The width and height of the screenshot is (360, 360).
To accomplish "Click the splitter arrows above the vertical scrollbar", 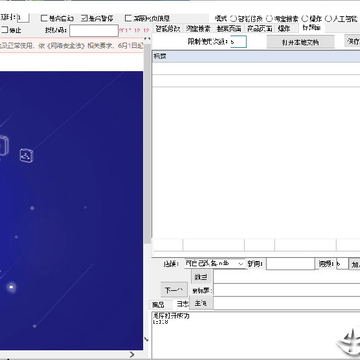I will pos(147,39).
